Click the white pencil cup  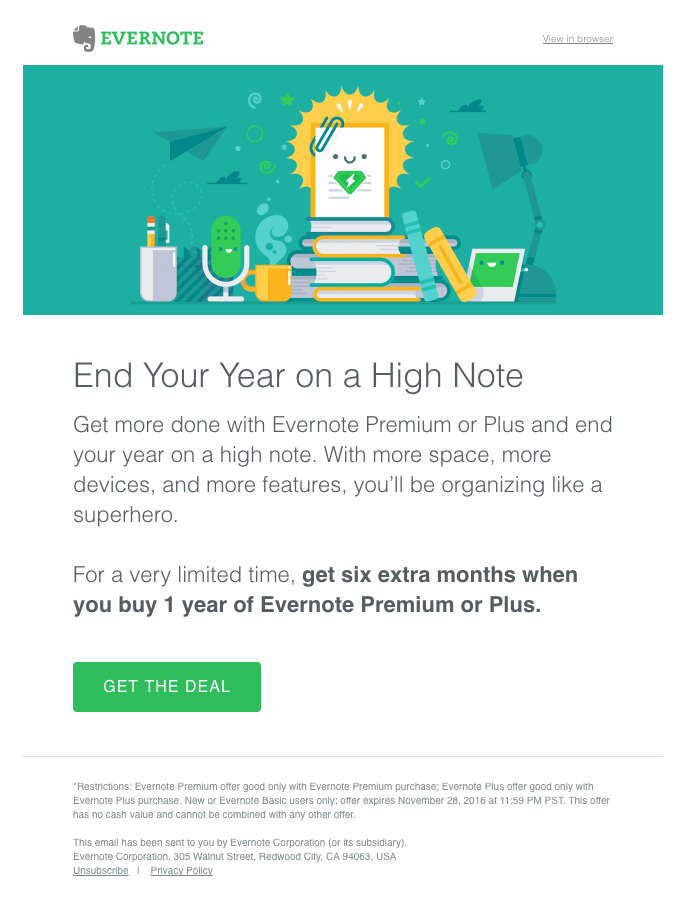158,272
